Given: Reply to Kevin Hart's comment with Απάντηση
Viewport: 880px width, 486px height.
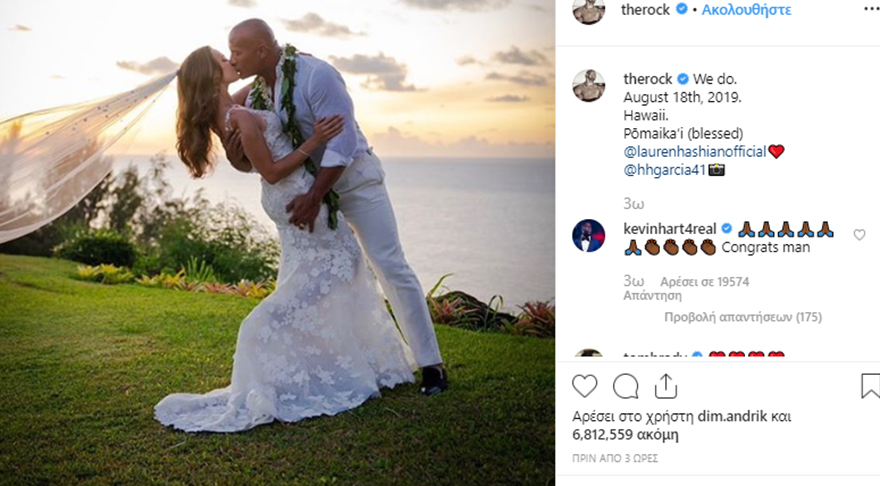Looking at the screenshot, I should tap(652, 295).
